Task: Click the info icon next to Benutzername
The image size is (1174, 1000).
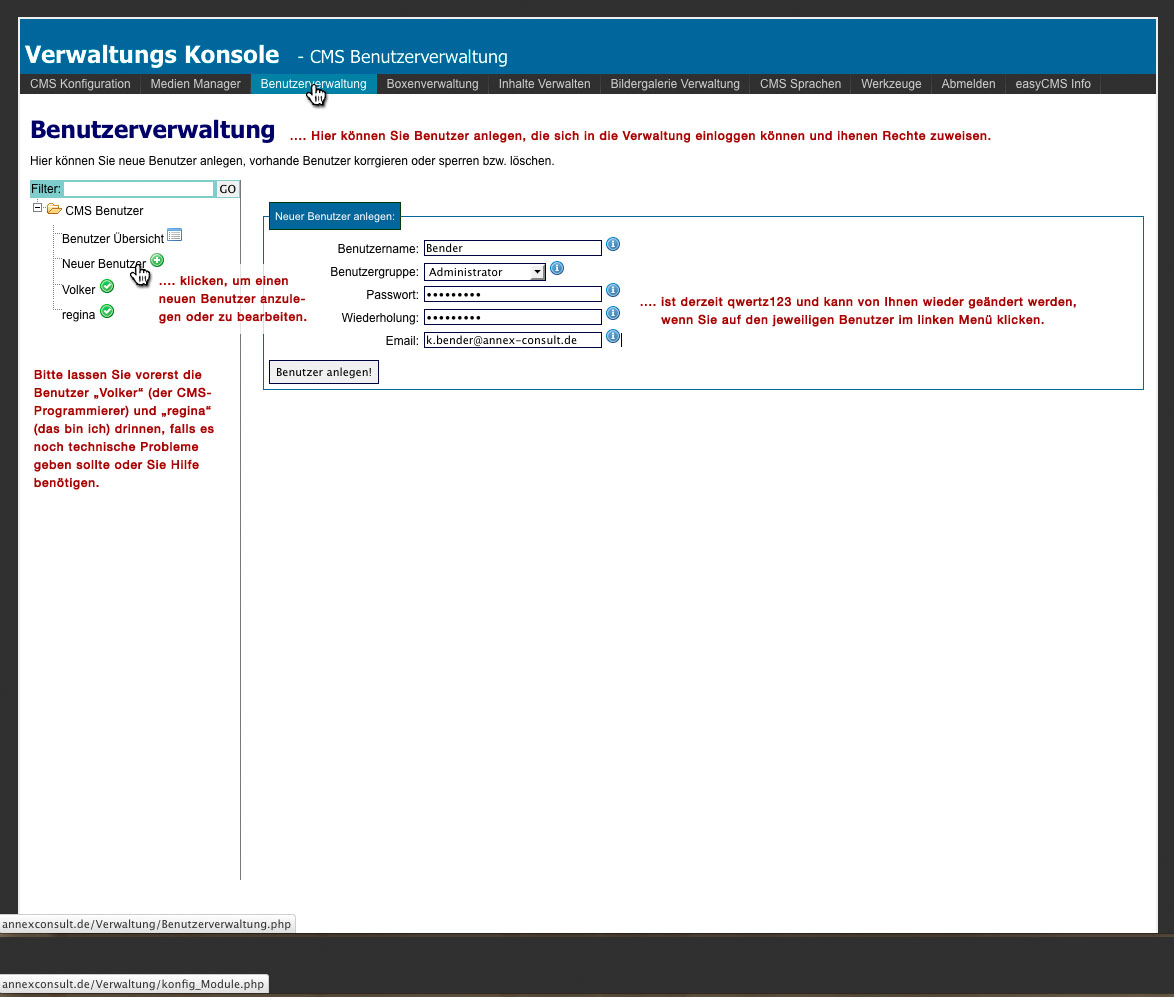Action: coord(613,244)
